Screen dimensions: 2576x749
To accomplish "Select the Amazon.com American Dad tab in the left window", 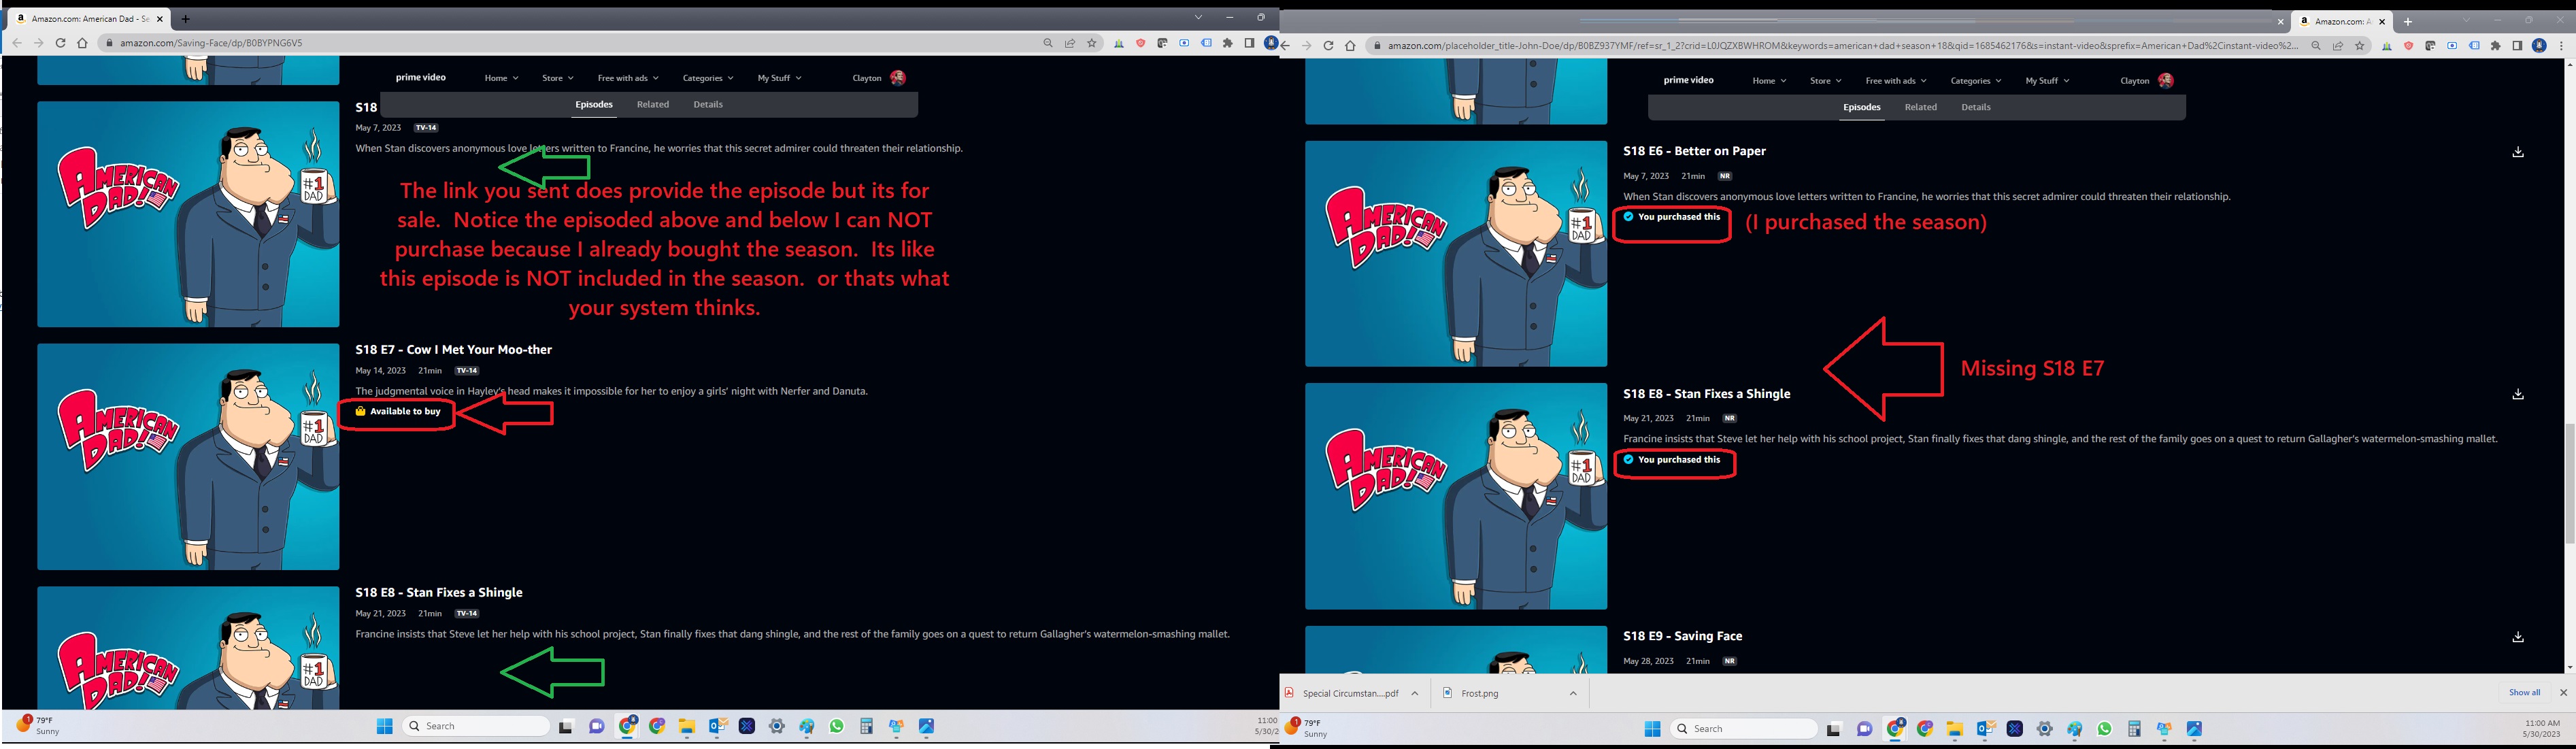I will tap(88, 18).
